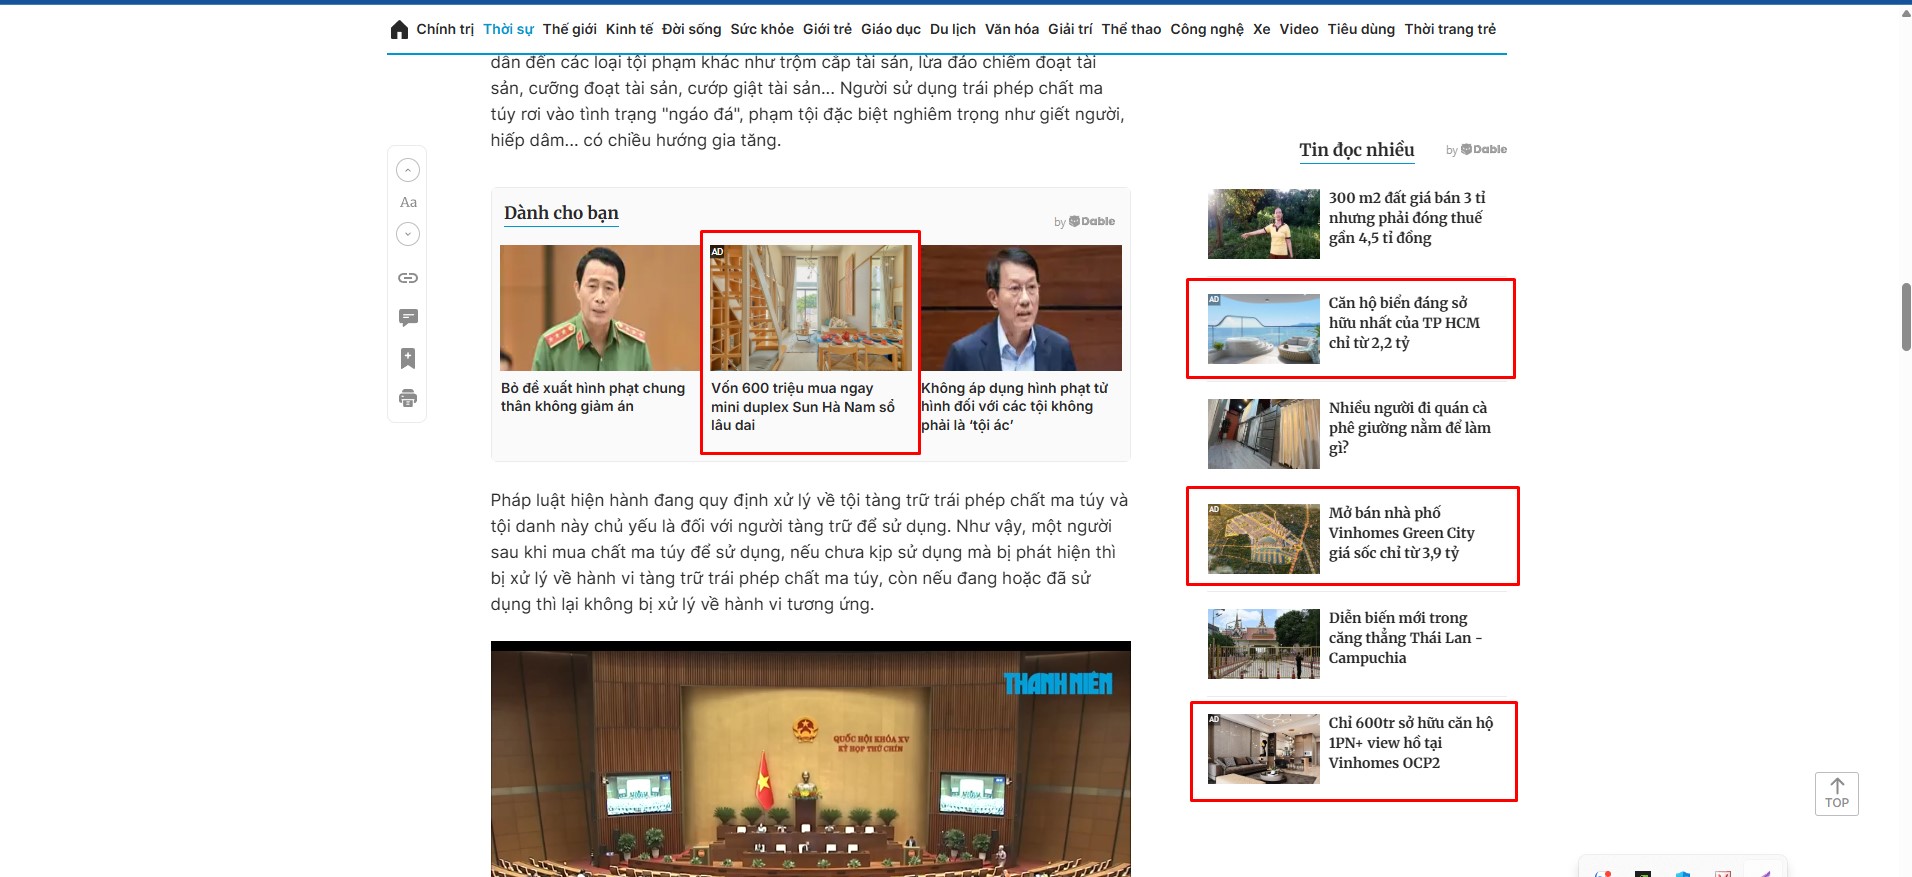Viewport: 1912px width, 877px height.
Task: Open 'Mở bán nhà phố Vinhomes Green City' ad
Action: [1401, 533]
